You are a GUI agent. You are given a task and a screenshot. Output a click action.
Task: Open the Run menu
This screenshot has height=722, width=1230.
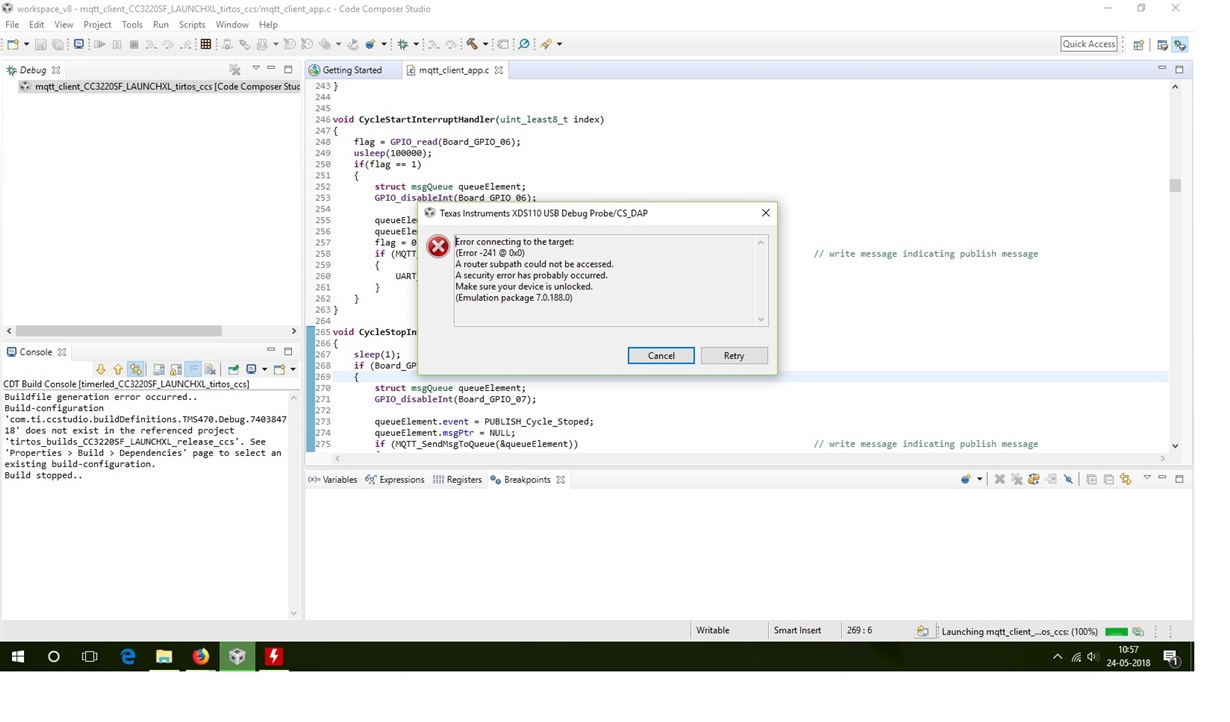pos(160,24)
